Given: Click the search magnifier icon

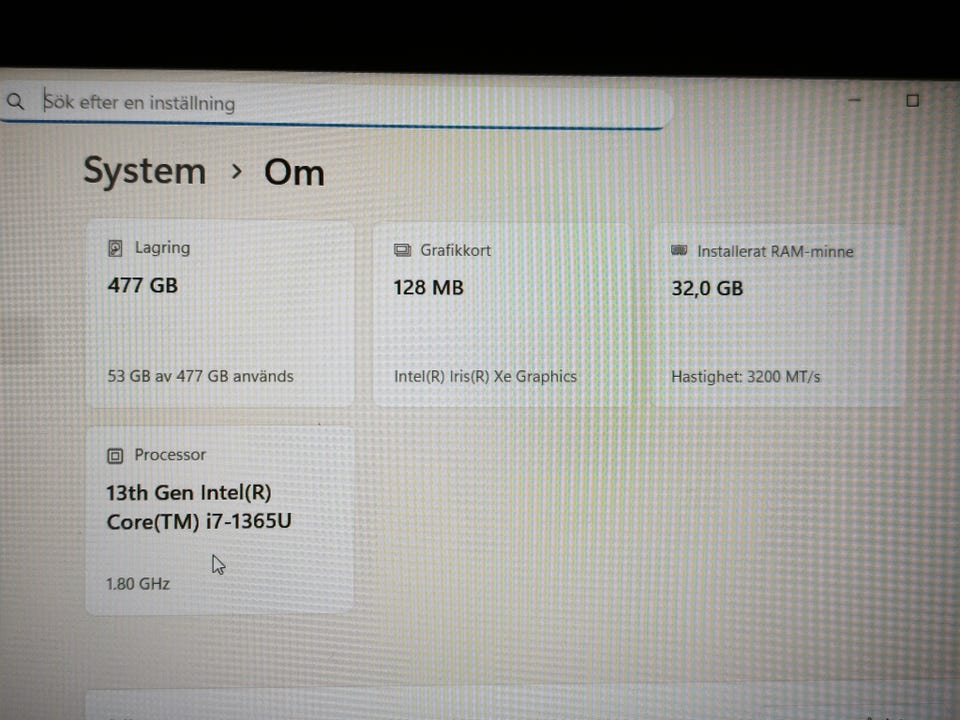Looking at the screenshot, I should tap(15, 101).
